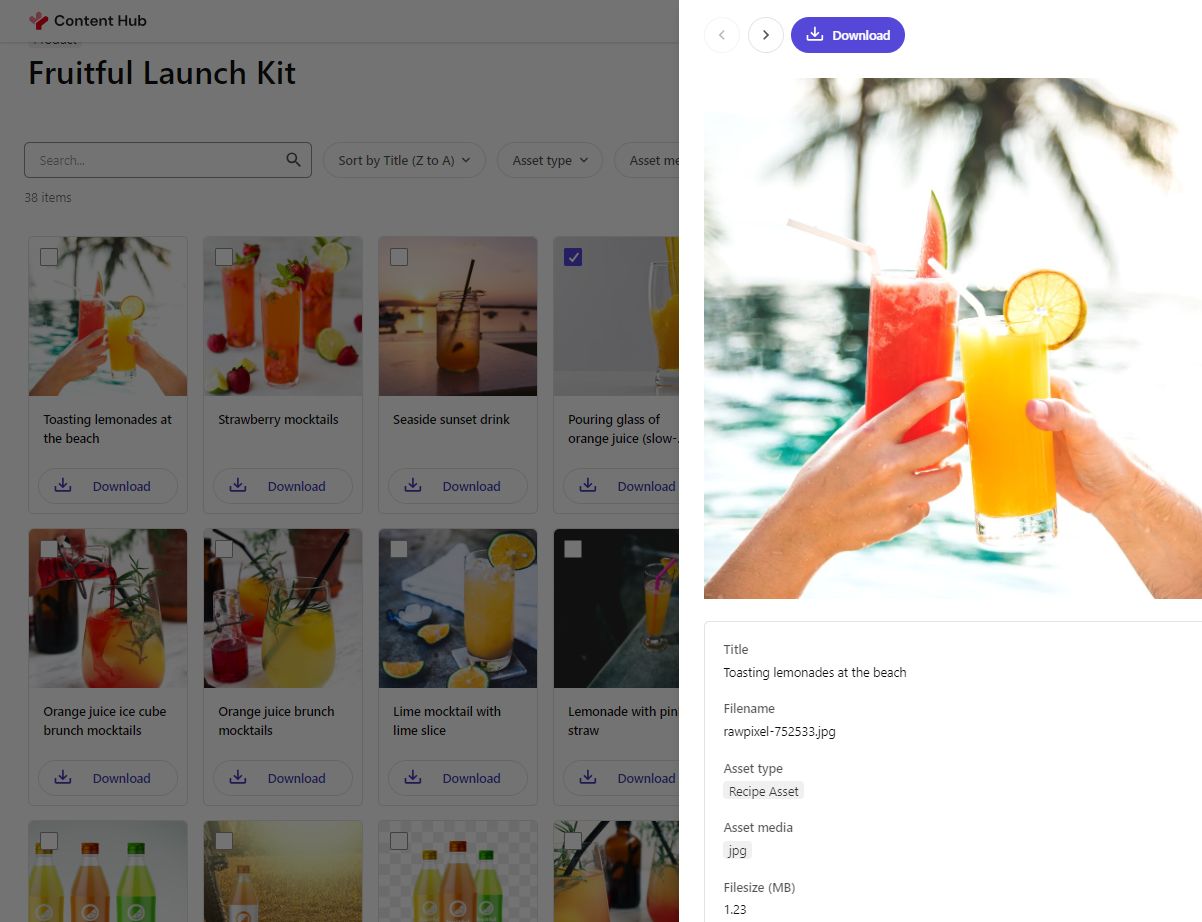Click the filesize value 1.23
This screenshot has height=922, width=1202.
point(735,909)
